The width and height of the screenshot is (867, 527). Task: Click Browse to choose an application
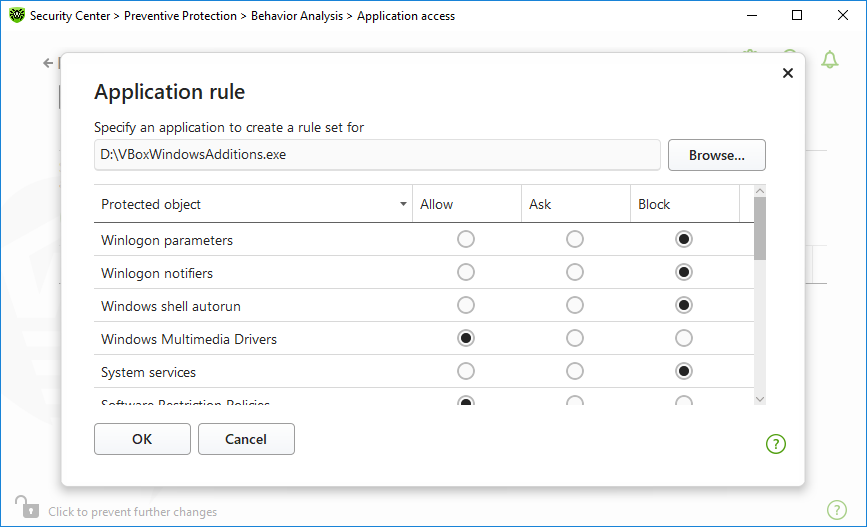(717, 155)
